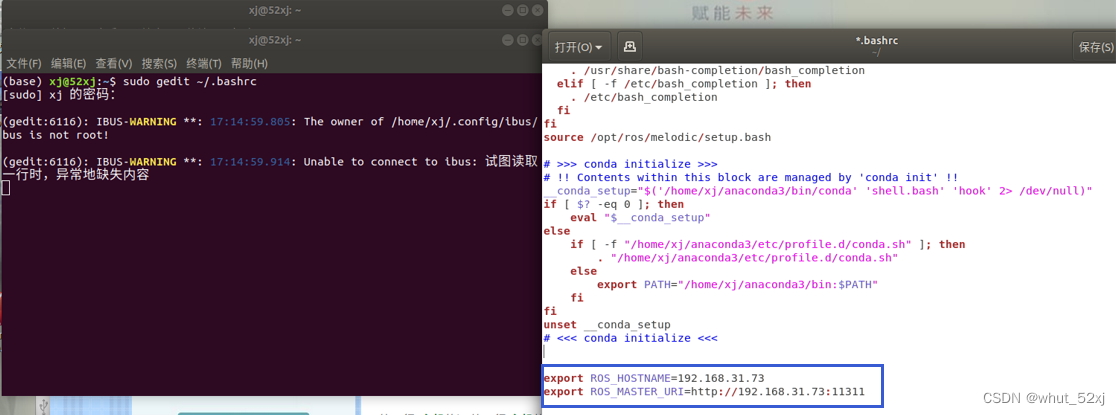Open the 编辑(E) menu in terminal

69,64
